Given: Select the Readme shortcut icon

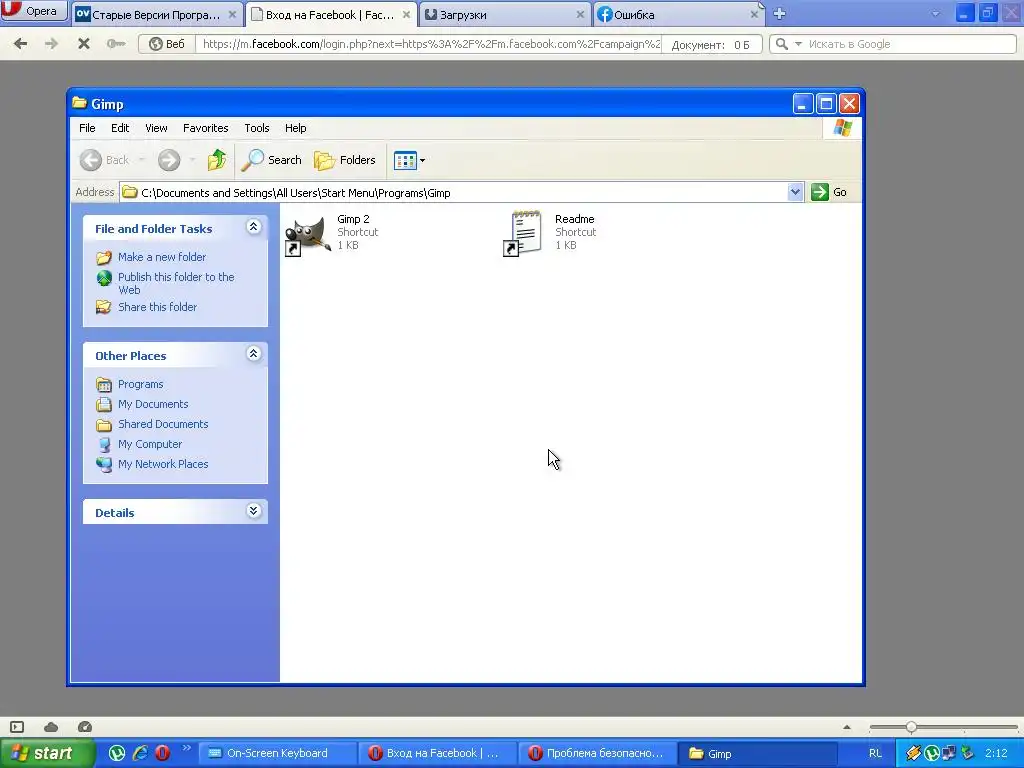Looking at the screenshot, I should 523,233.
